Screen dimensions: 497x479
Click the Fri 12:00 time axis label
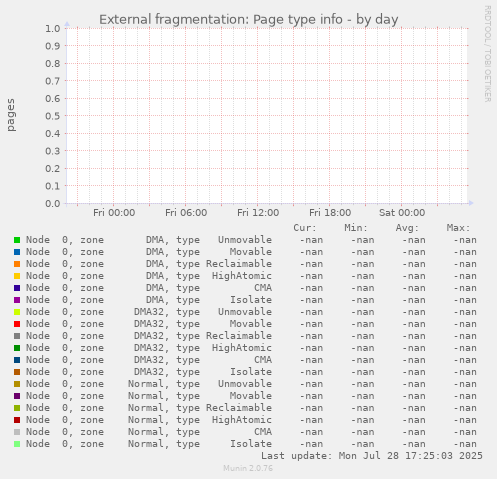[x=258, y=213]
